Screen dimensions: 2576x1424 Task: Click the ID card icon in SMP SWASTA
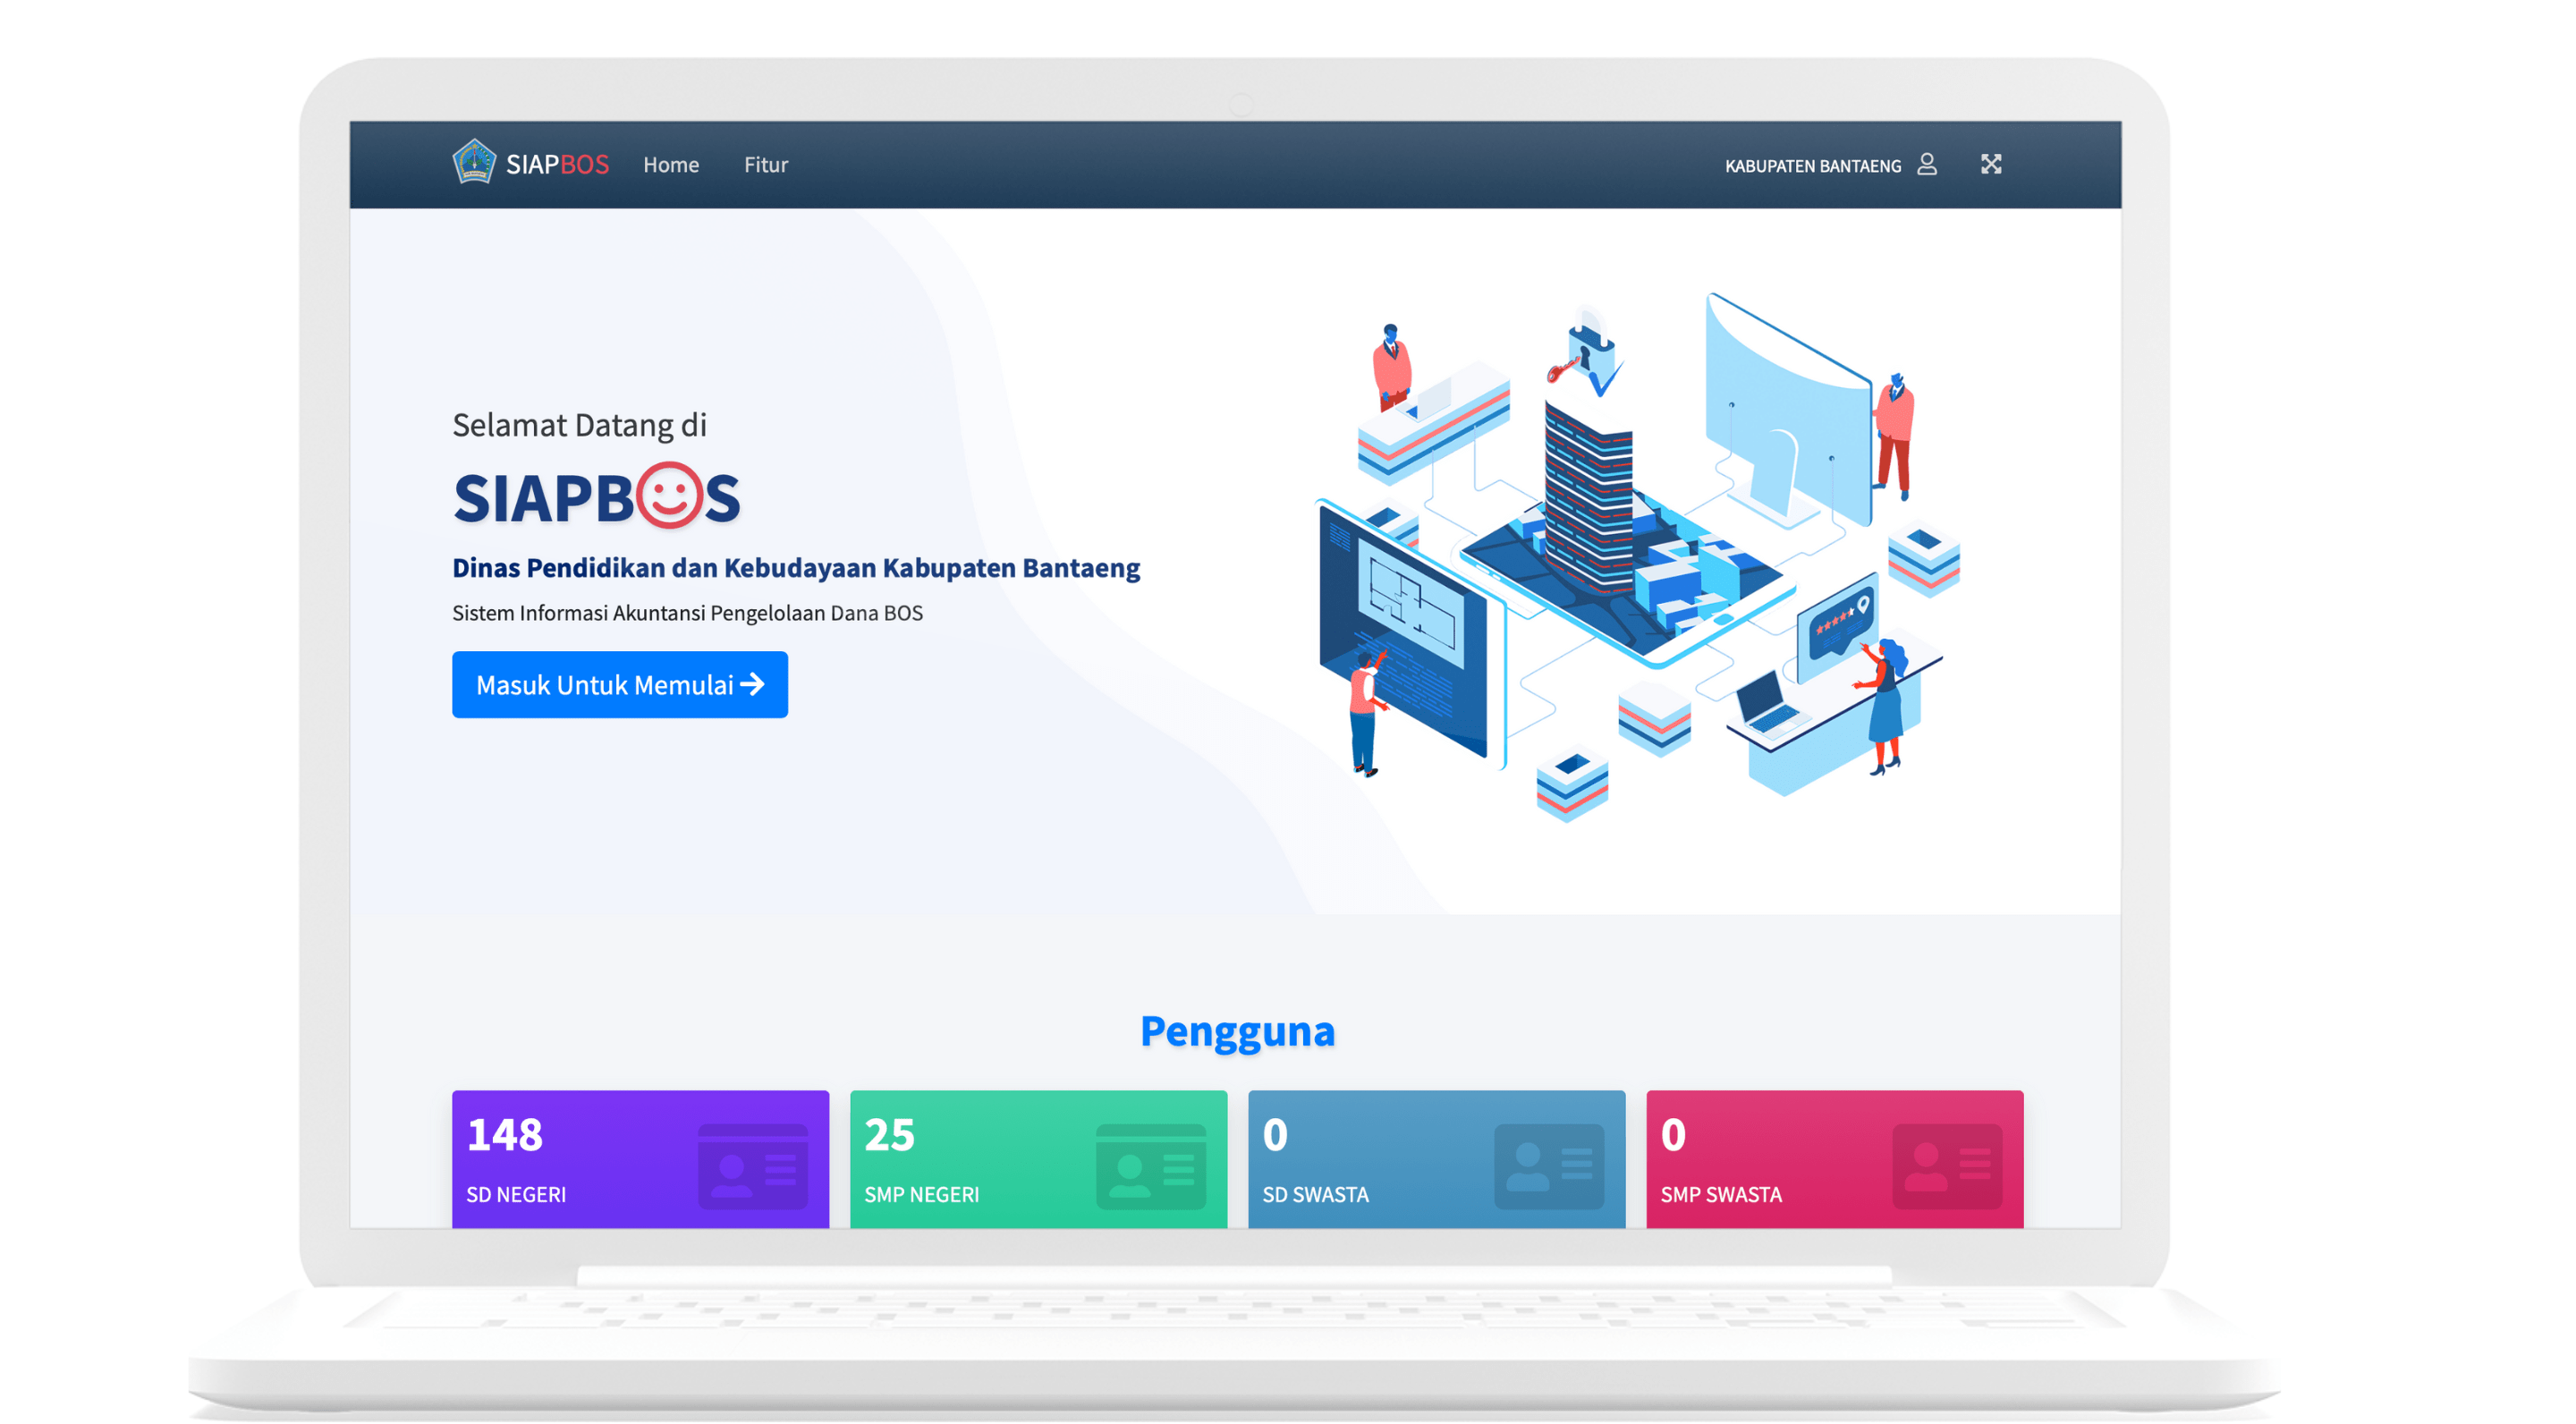[1948, 1167]
